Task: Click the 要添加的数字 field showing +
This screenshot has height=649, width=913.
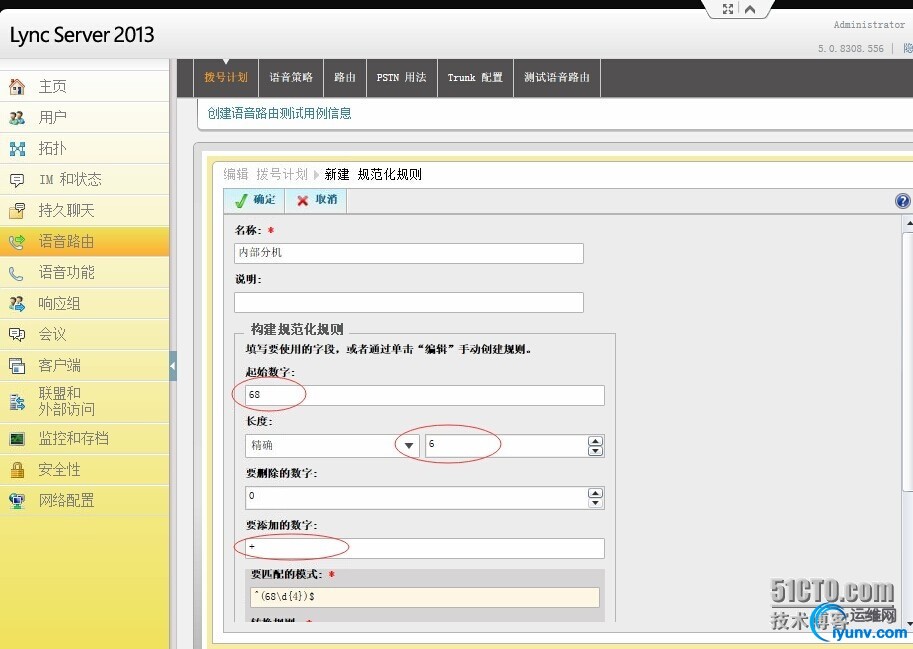Action: [424, 548]
